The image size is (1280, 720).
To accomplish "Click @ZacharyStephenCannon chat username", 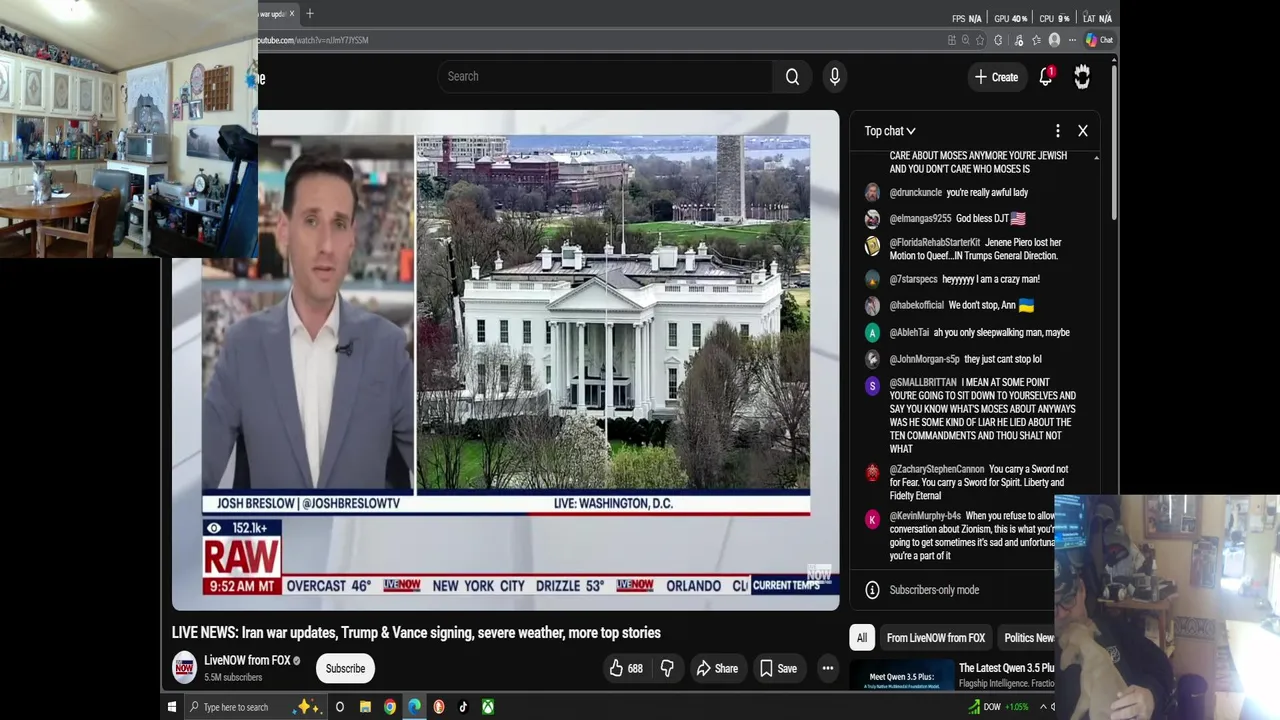I will [x=937, y=470].
